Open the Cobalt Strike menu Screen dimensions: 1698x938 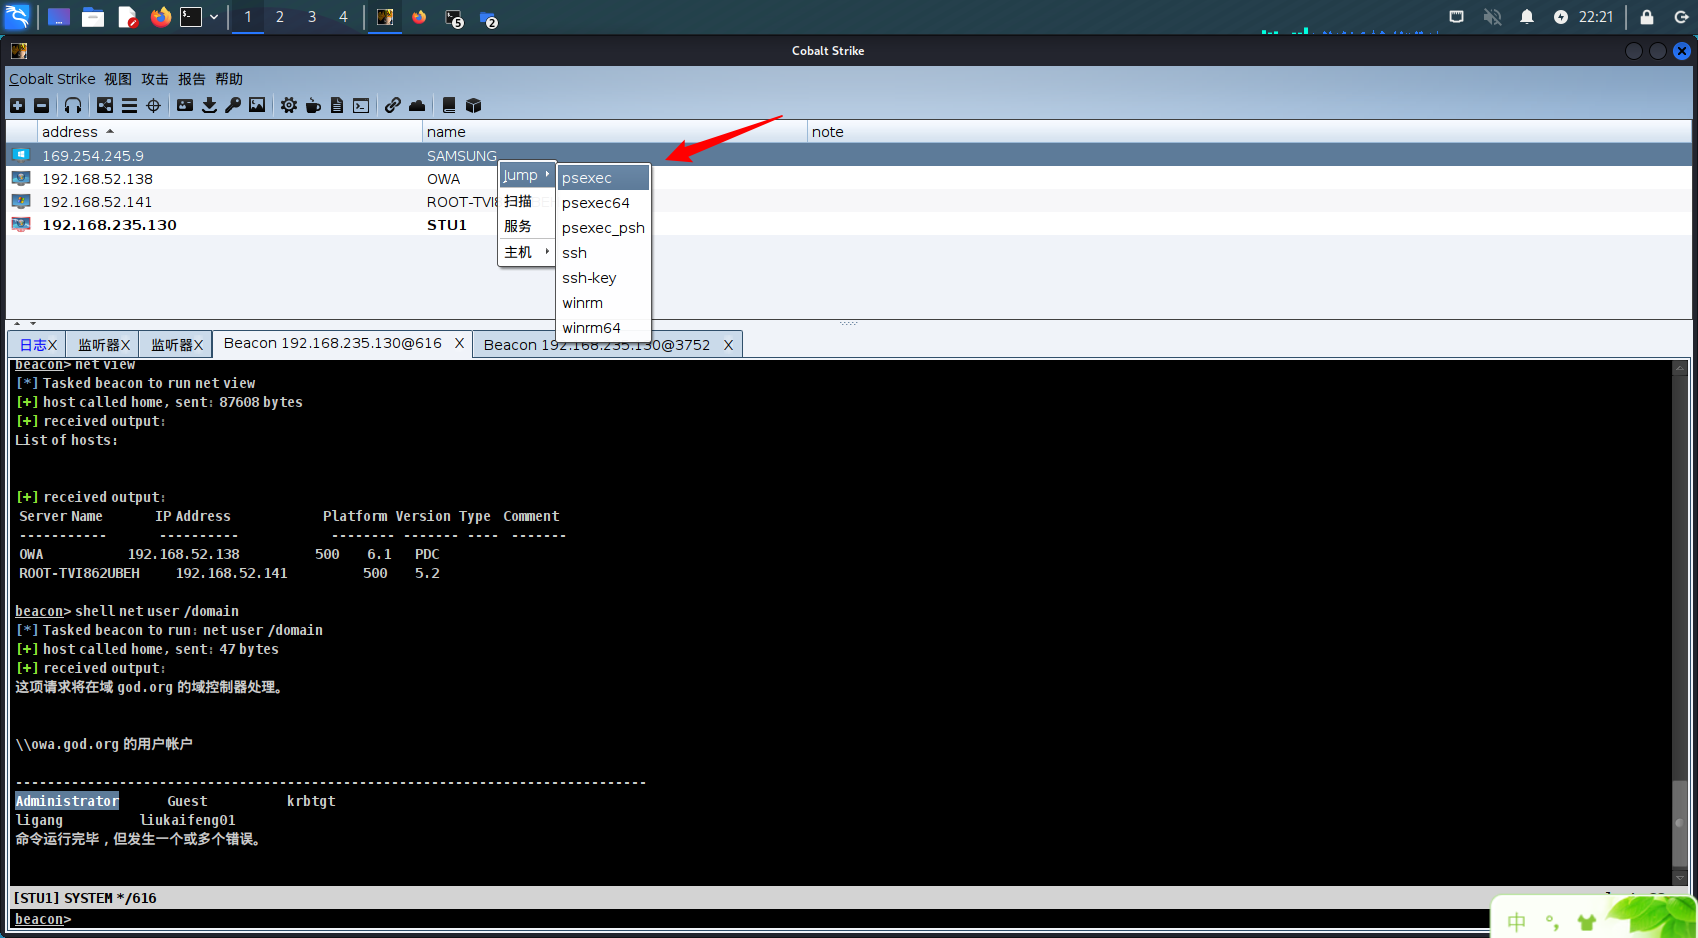[52, 79]
